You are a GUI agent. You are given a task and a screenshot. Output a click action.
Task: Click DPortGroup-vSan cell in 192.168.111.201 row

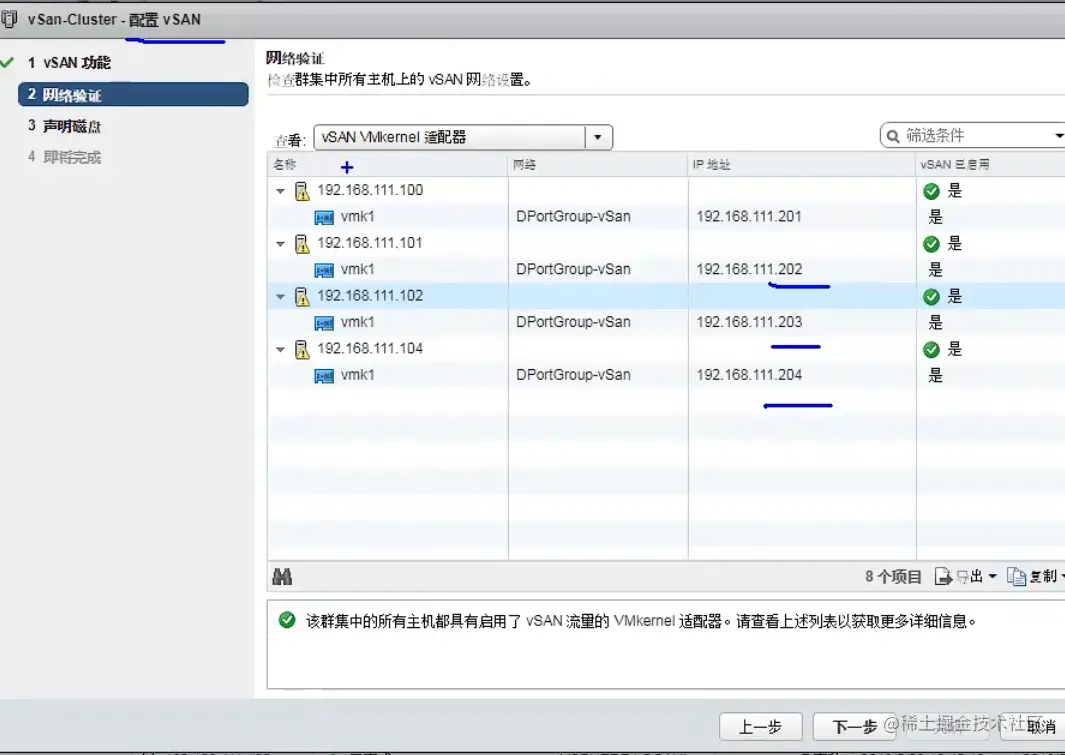click(x=573, y=217)
